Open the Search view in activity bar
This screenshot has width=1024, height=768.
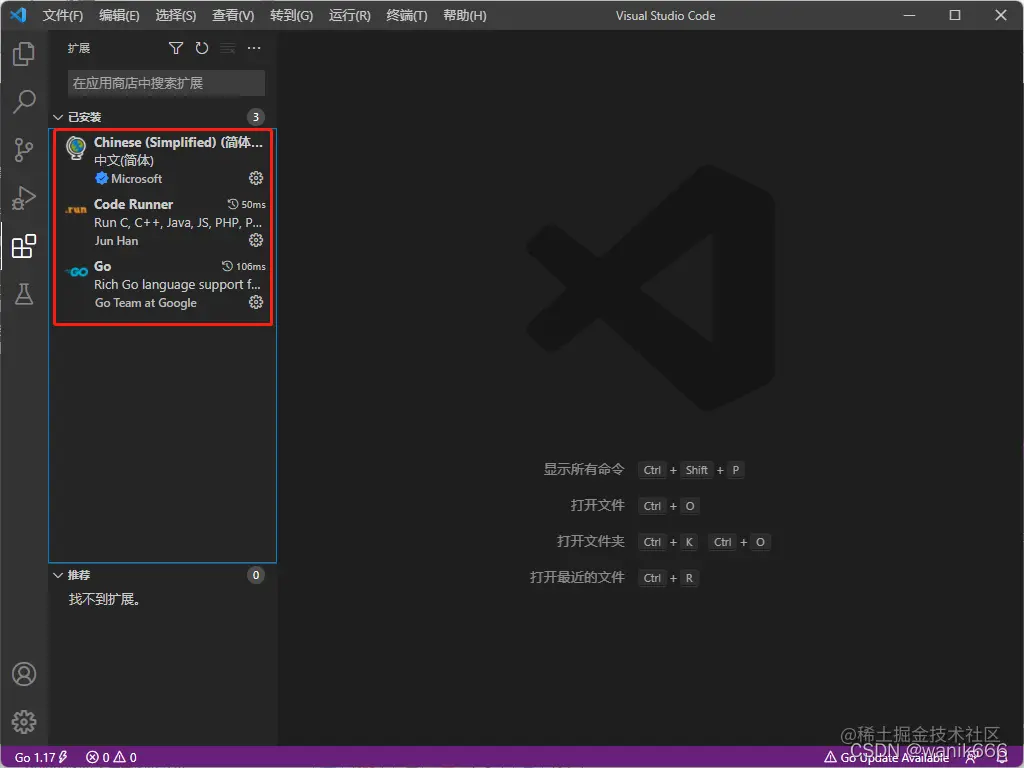pos(24,101)
